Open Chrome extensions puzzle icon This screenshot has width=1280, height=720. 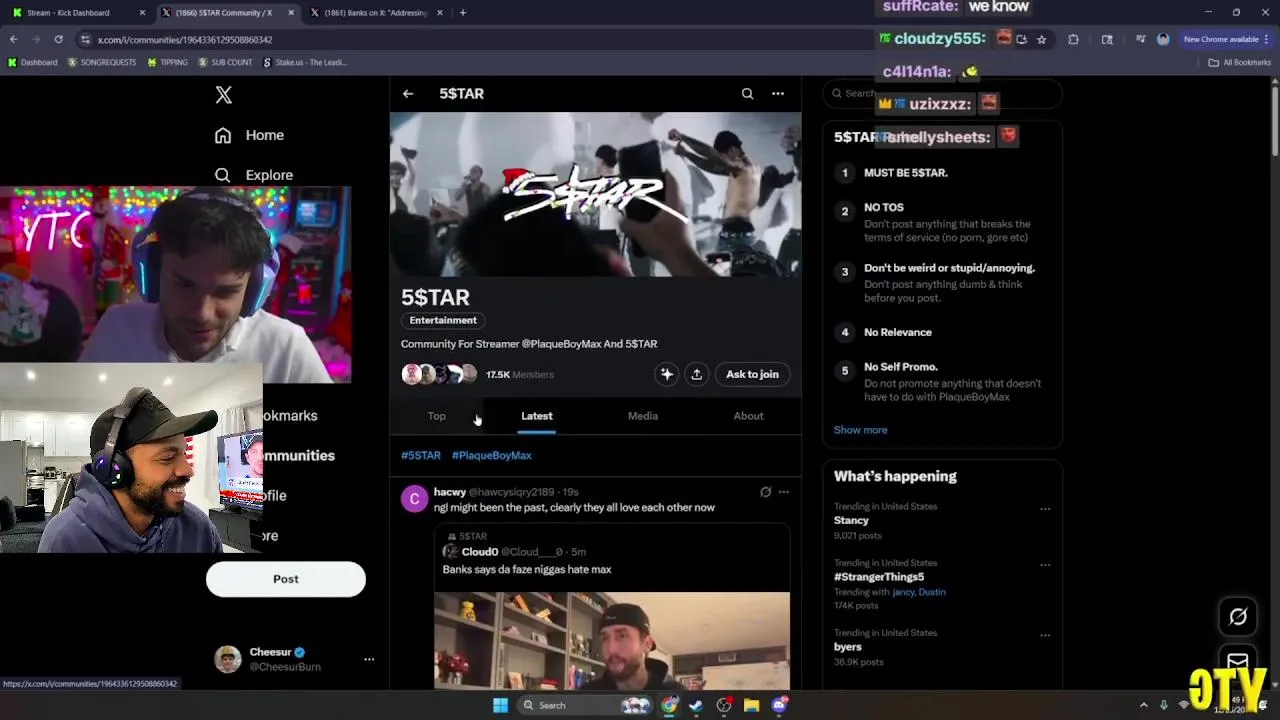point(1073,39)
